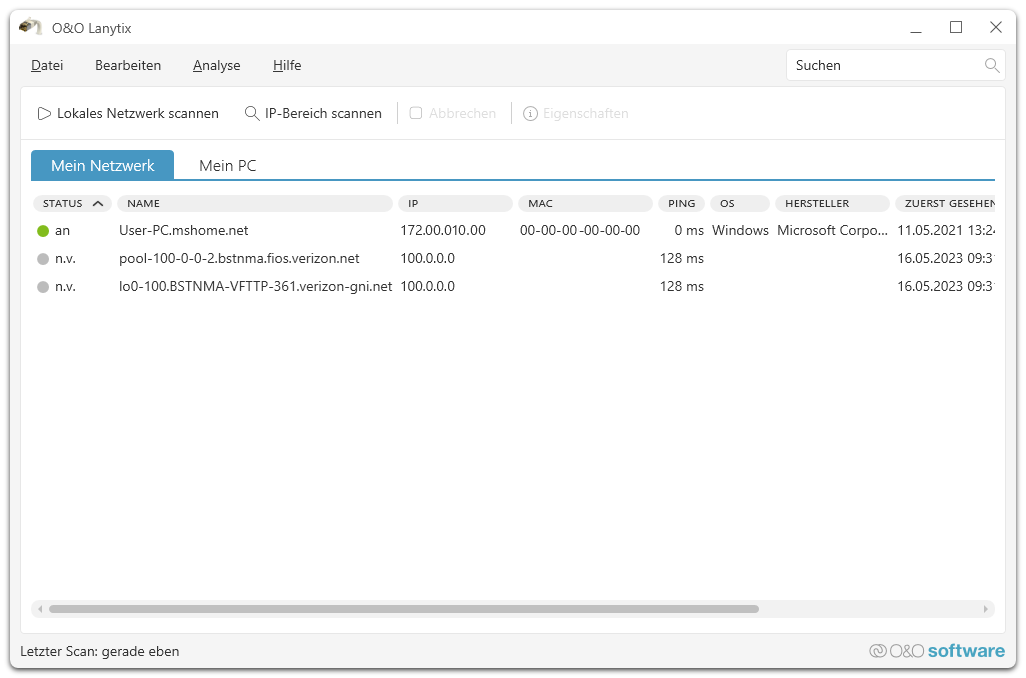Click the green status dot for User-PC.mshome.net
Image resolution: width=1026 pixels, height=678 pixels.
pos(43,231)
